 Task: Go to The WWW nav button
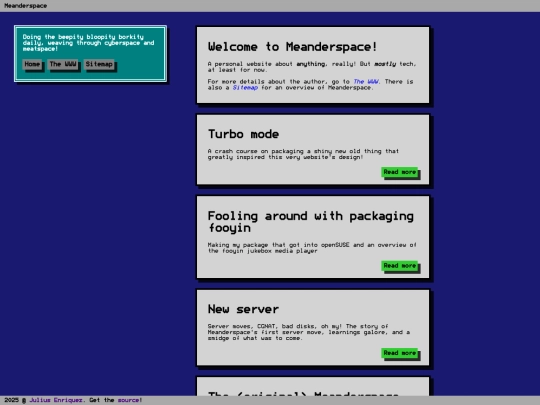click(x=63, y=64)
